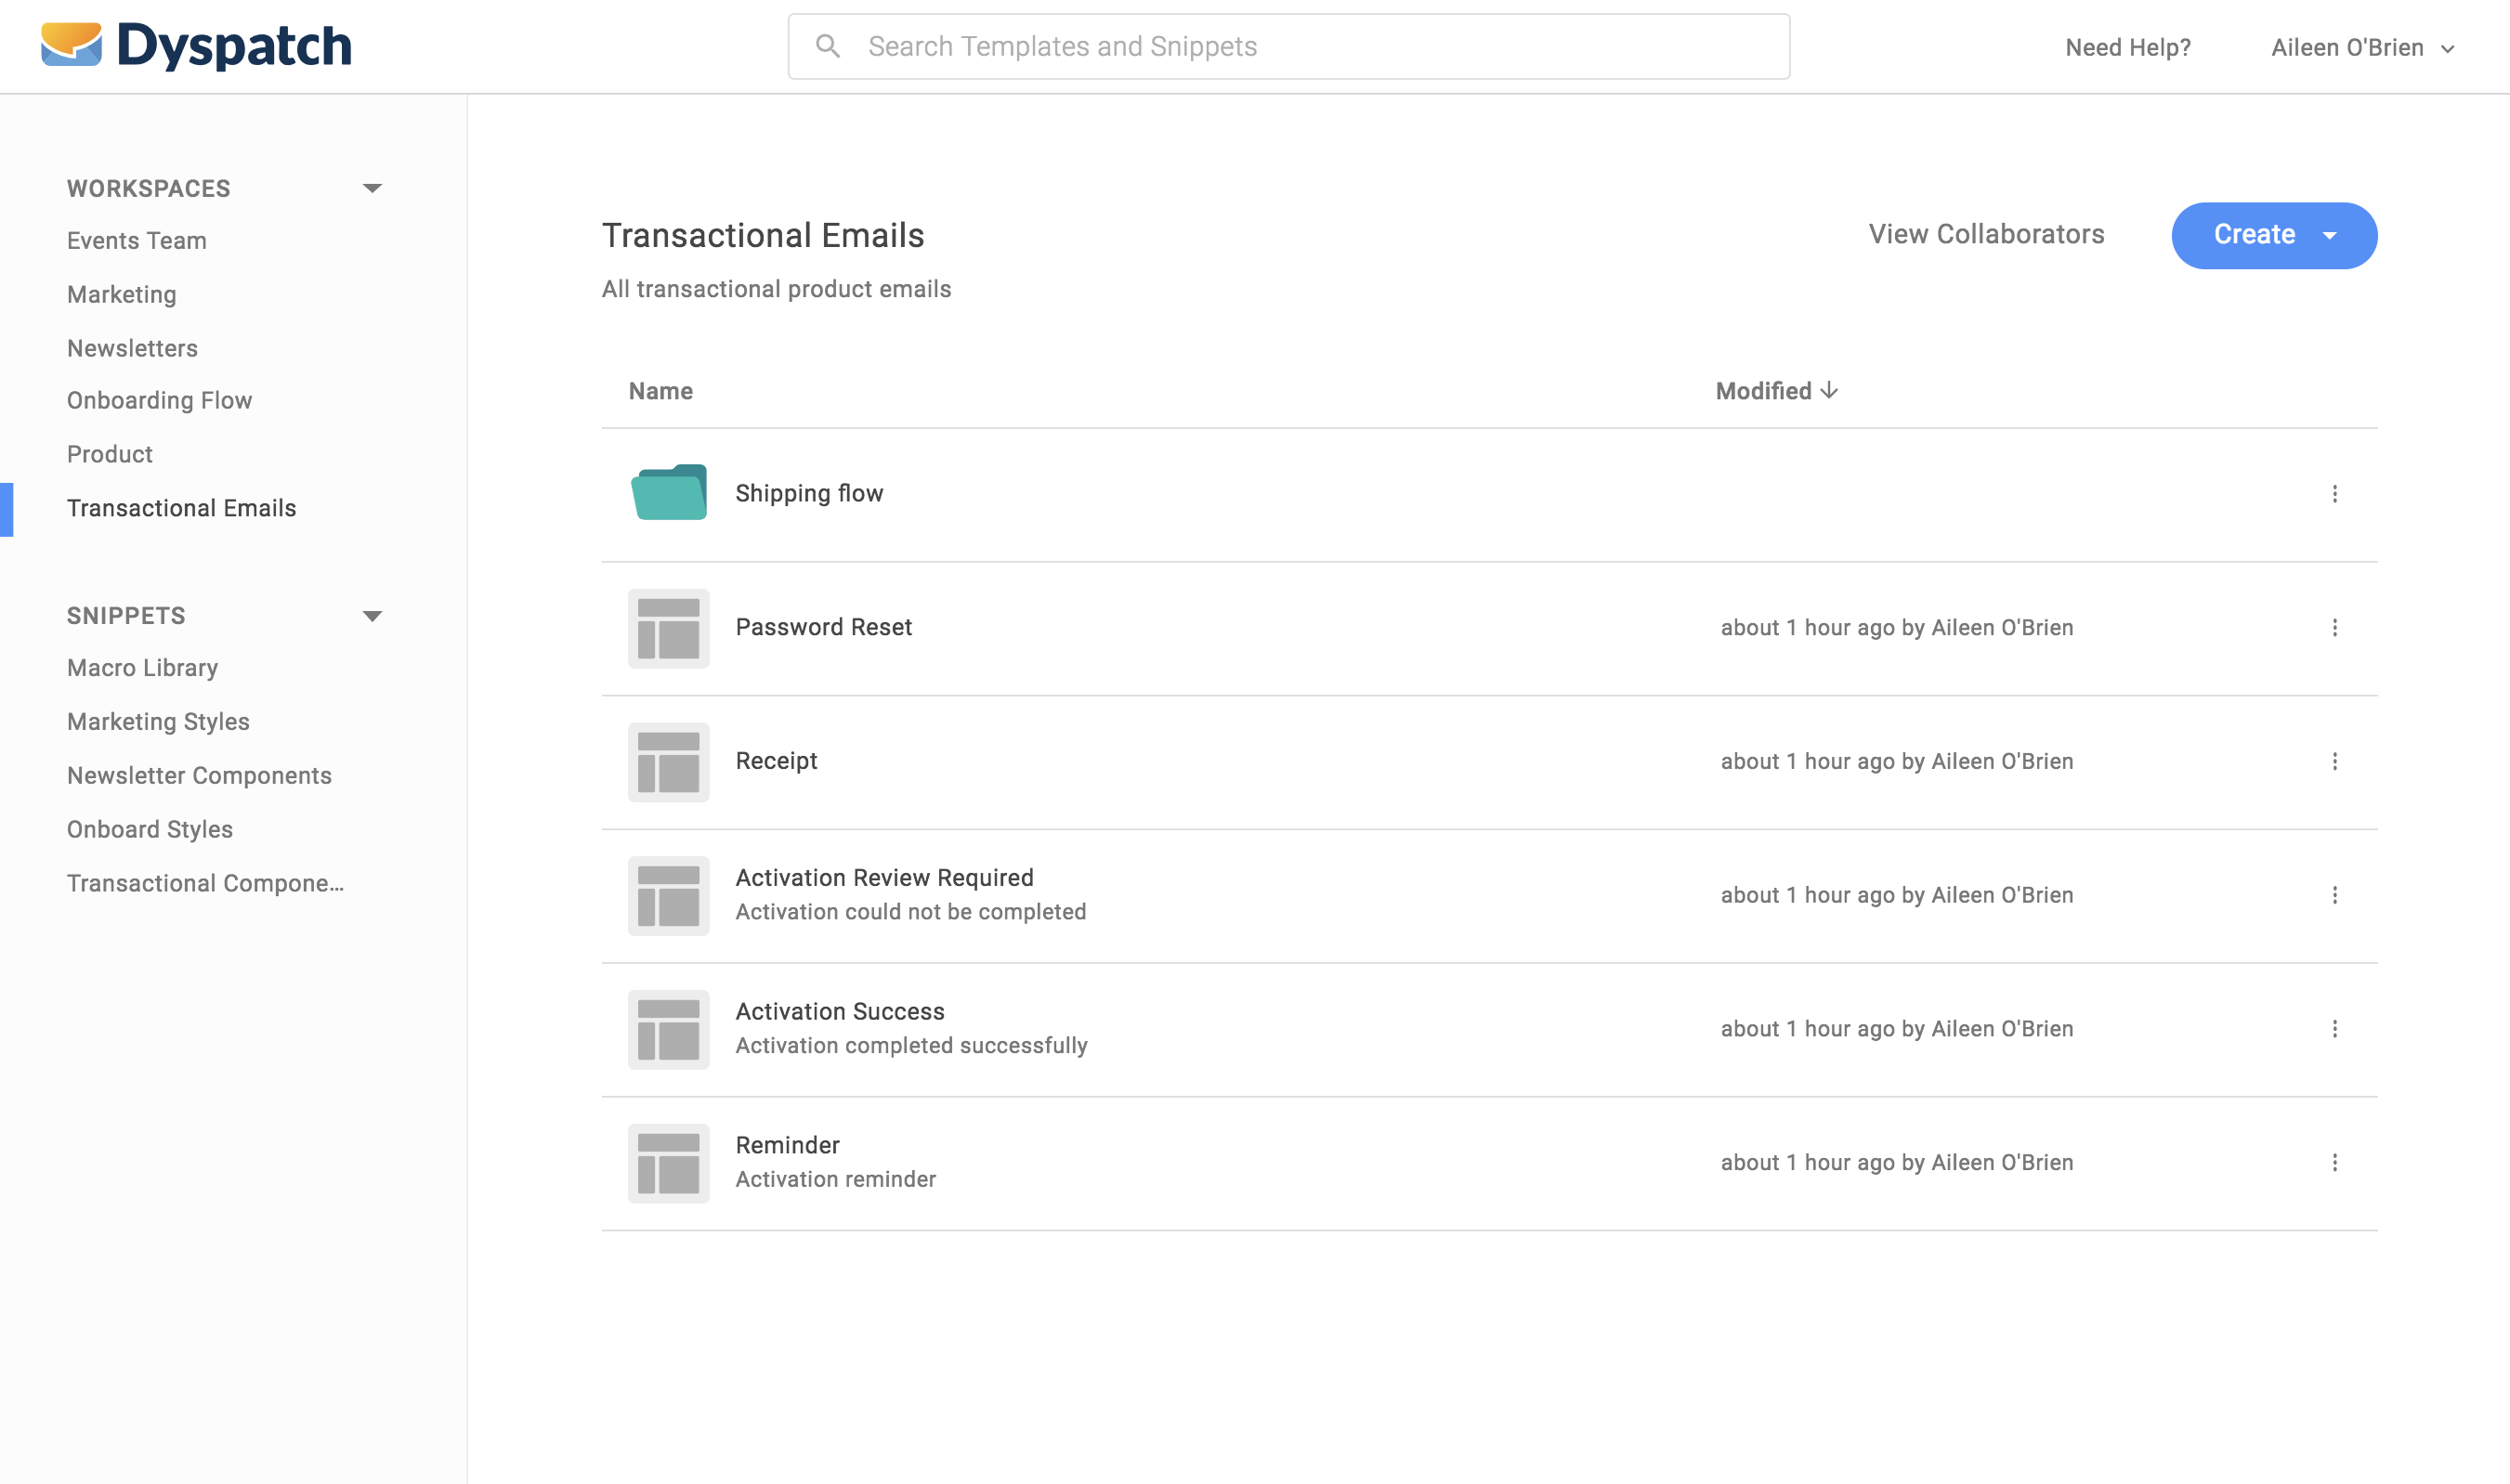Open more options for Password Reset
The image size is (2510, 1484).
pos(2334,628)
